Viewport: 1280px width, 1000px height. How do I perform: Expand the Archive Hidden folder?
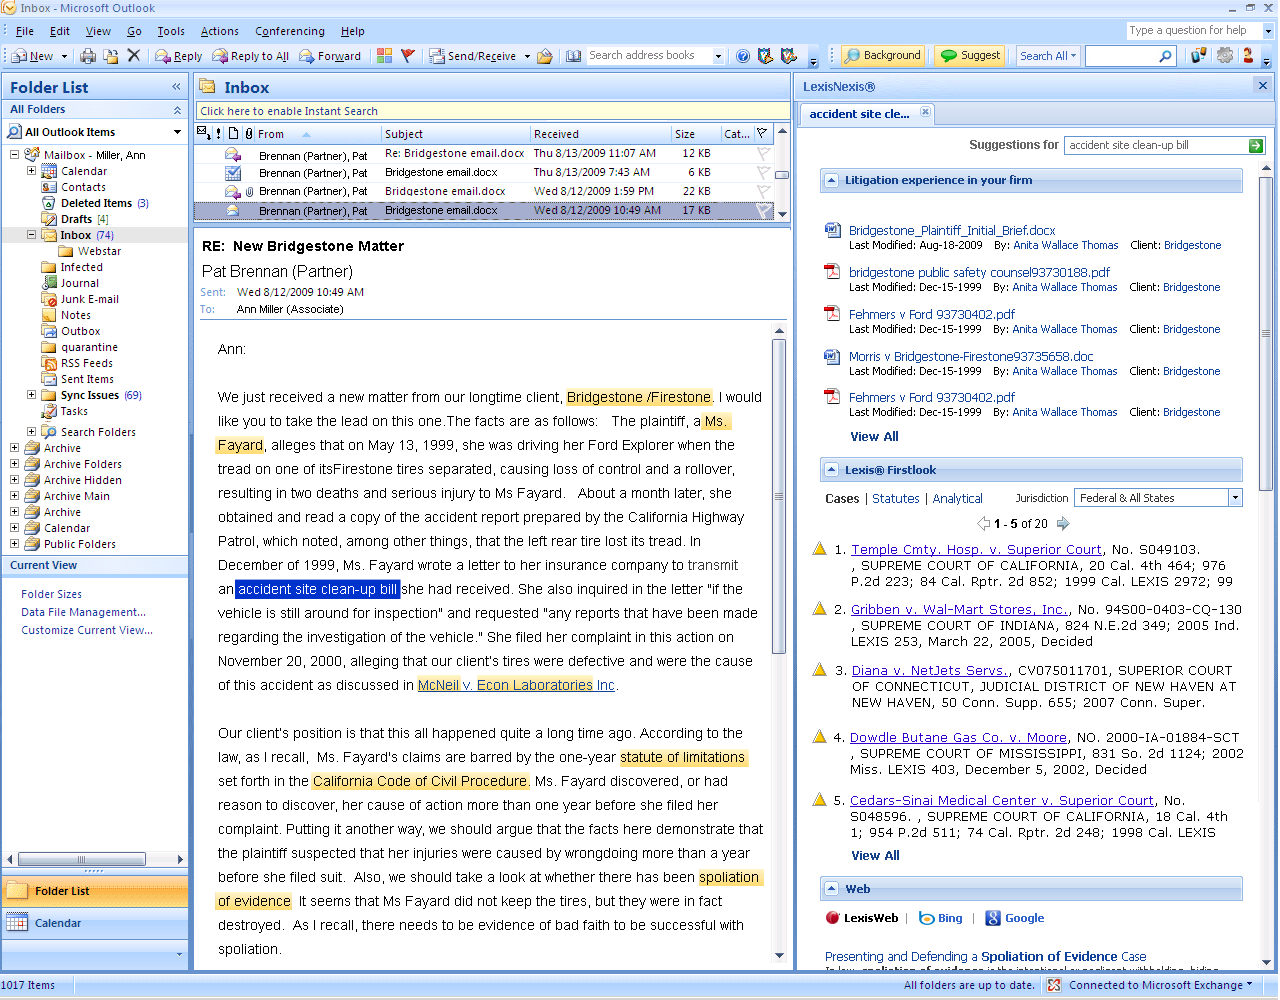click(15, 480)
